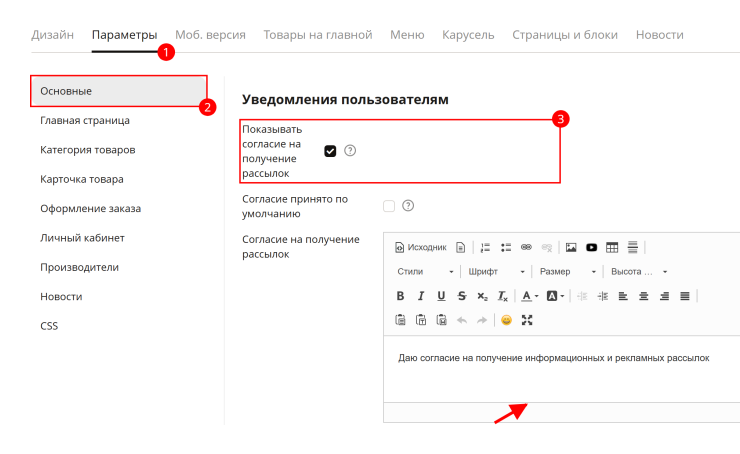Open Главная страница settings
740x454 pixels.
85,121
